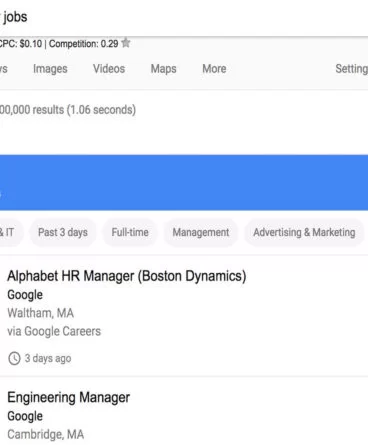Screen dimensions: 368x445
Task: Choose the Advertising & Marketing filter chip
Action: [x=304, y=232]
